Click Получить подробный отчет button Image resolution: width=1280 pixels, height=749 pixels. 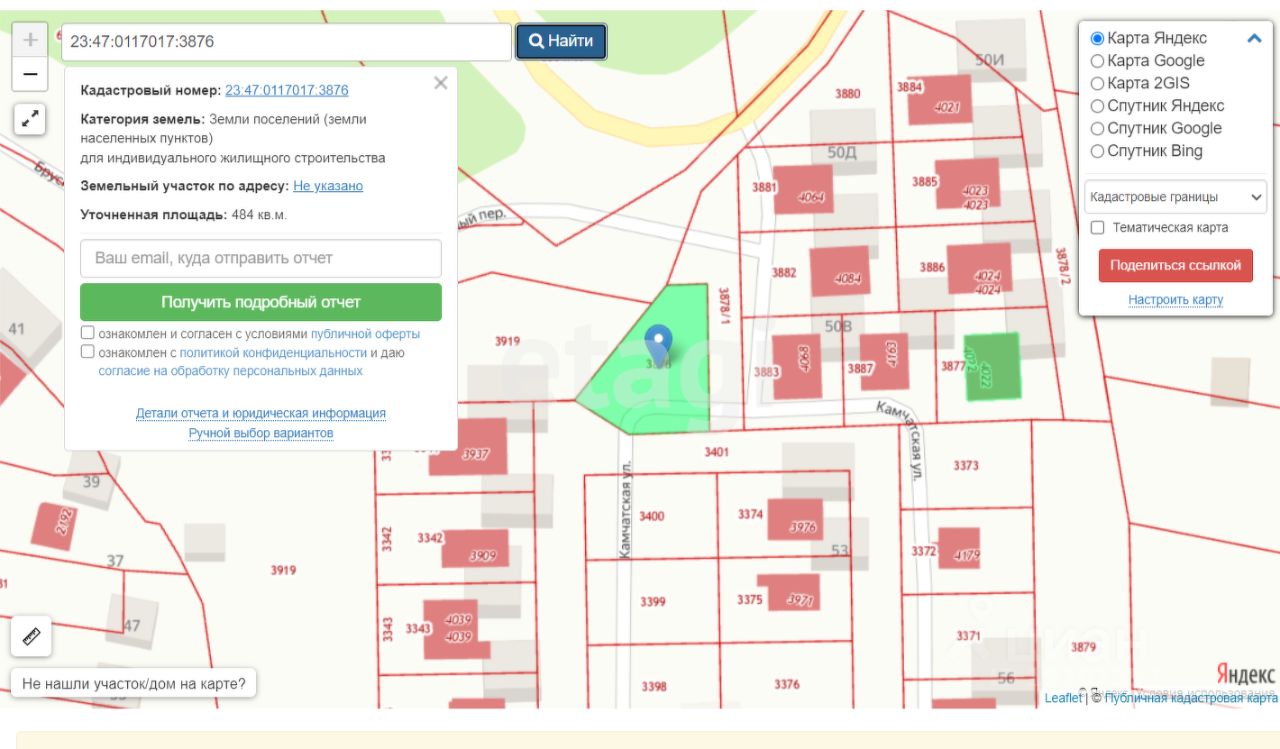point(261,302)
